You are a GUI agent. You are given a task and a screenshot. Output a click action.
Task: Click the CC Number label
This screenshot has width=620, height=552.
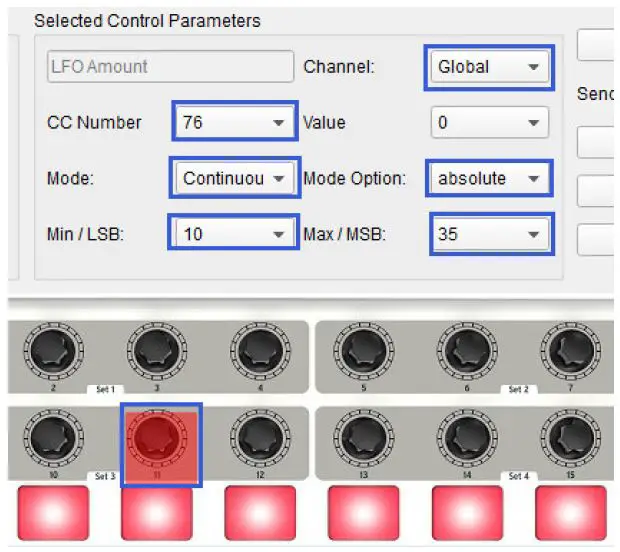click(x=94, y=123)
